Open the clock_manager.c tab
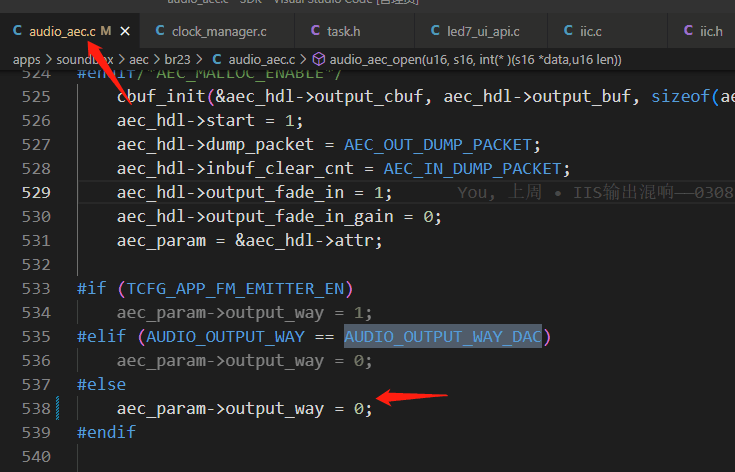735x472 pixels. [218, 31]
